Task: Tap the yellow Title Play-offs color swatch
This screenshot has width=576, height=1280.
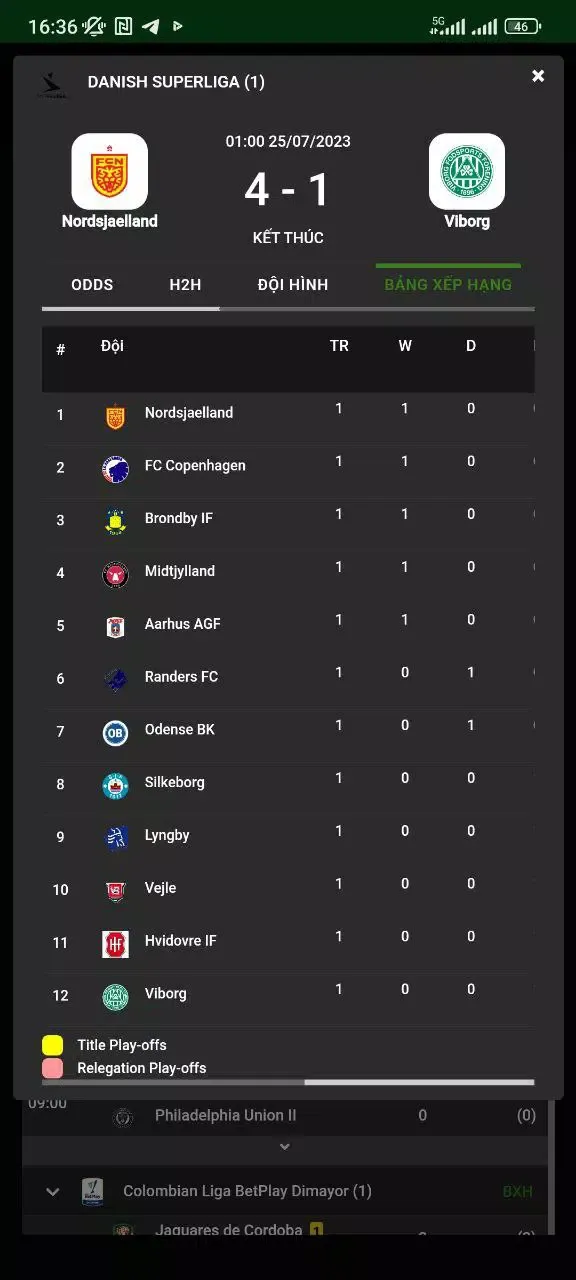Action: [x=53, y=1045]
